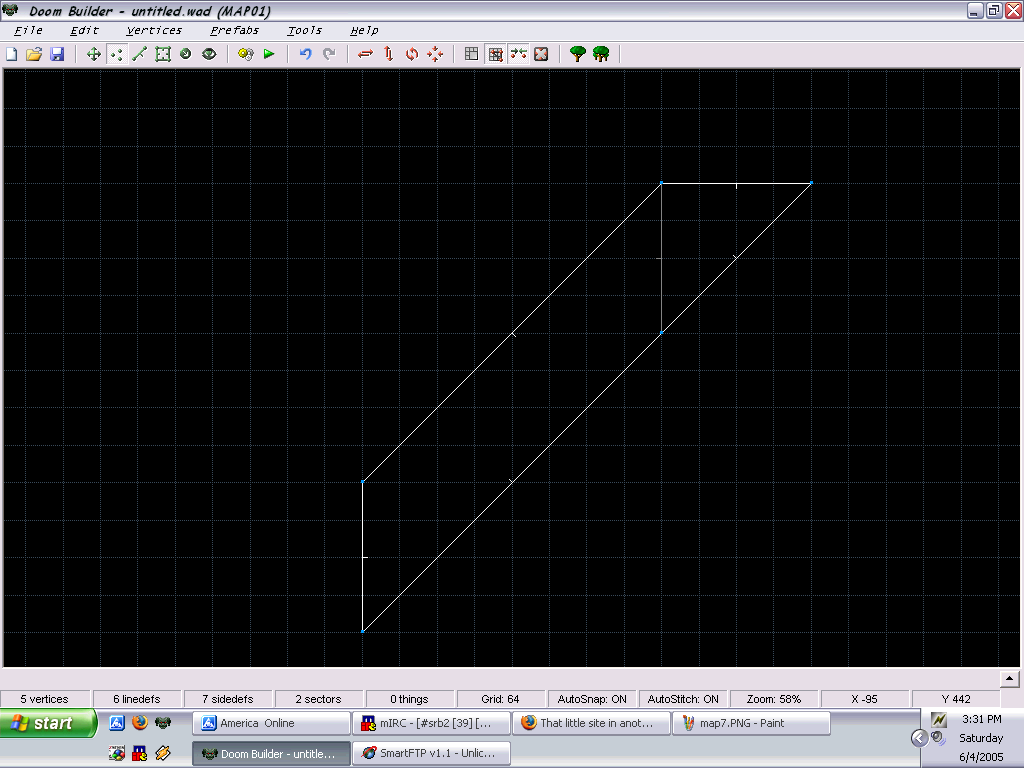Screen dimensions: 1024x768
Task: Launch Winamp lightning icon in Quick Launch
Action: point(163,753)
